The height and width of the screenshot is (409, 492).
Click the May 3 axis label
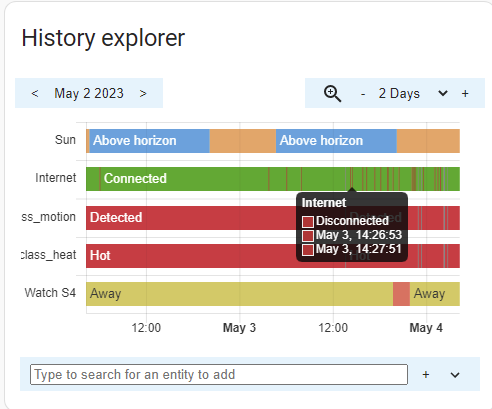(x=239, y=328)
